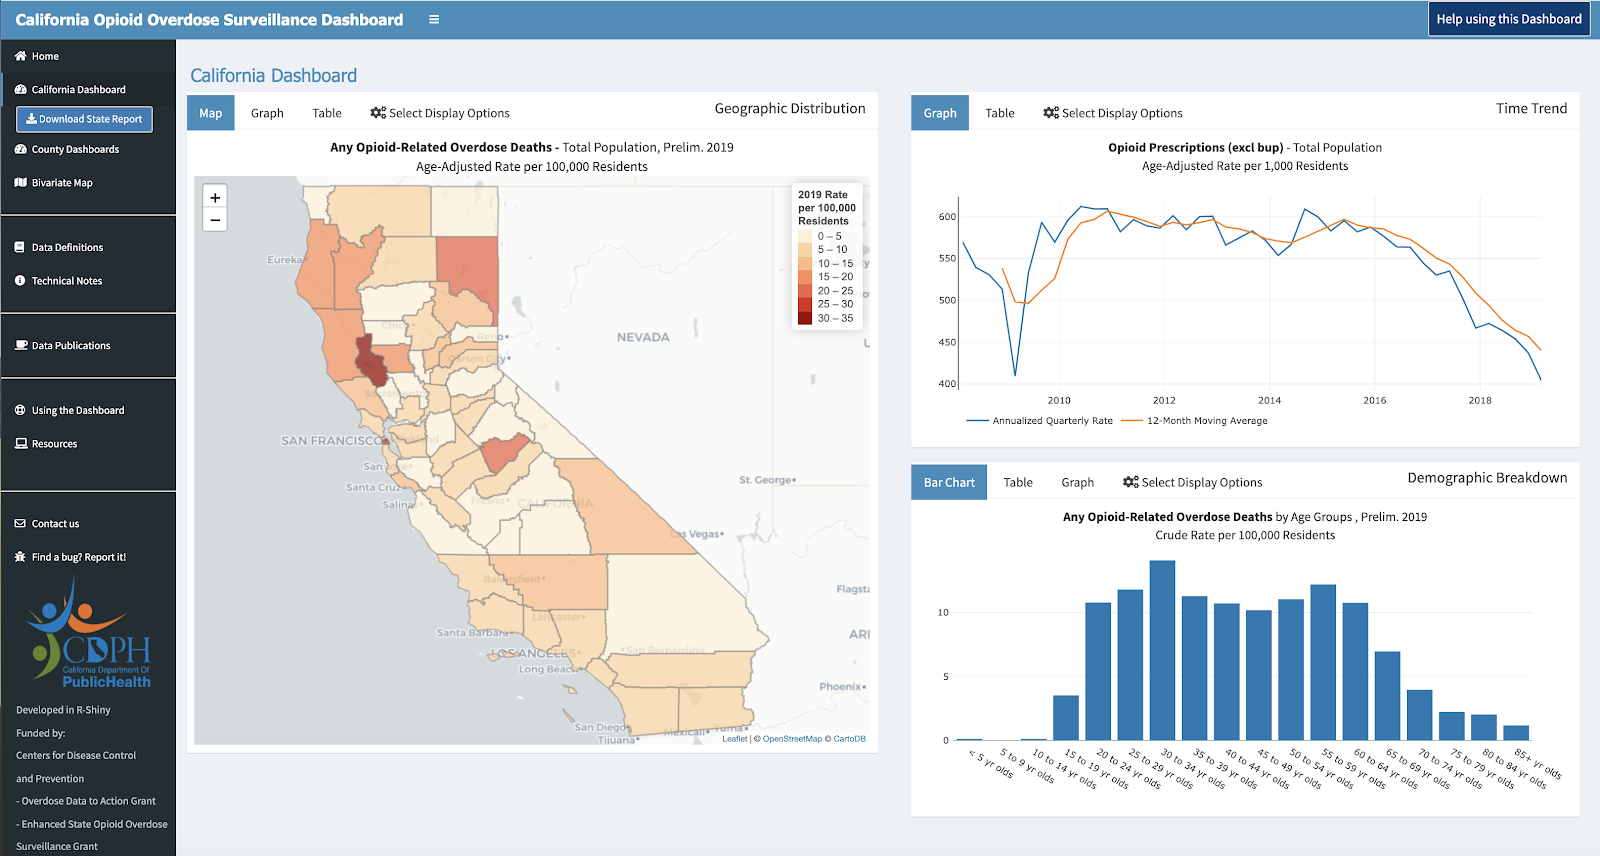The image size is (1600, 856).
Task: Open Geographic Distribution Select Display Options
Action: pos(440,113)
